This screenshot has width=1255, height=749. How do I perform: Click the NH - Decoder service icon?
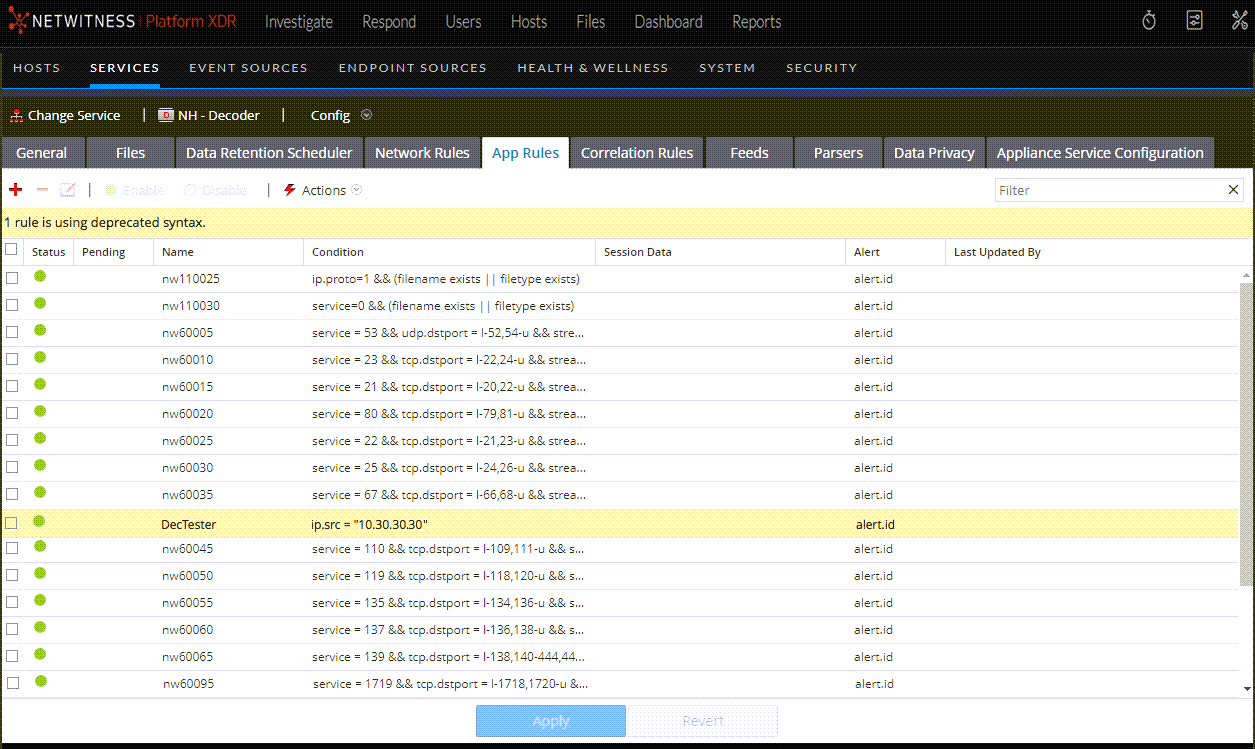166,116
